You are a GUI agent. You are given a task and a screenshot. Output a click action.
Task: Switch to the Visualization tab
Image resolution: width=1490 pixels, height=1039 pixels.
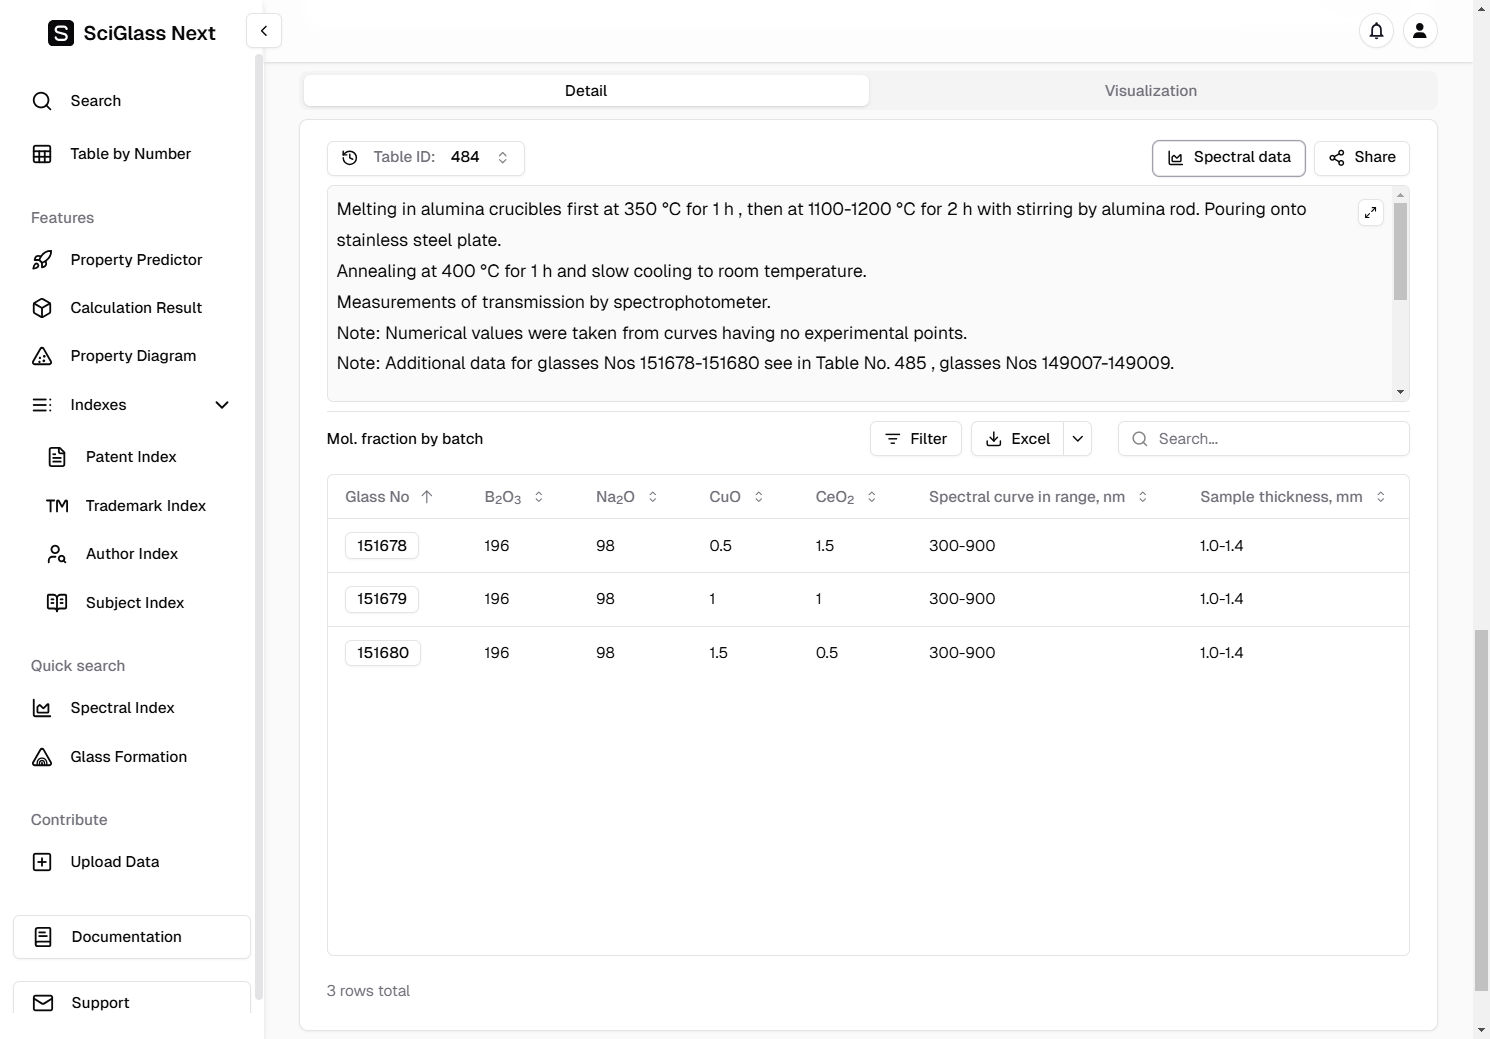[1150, 91]
